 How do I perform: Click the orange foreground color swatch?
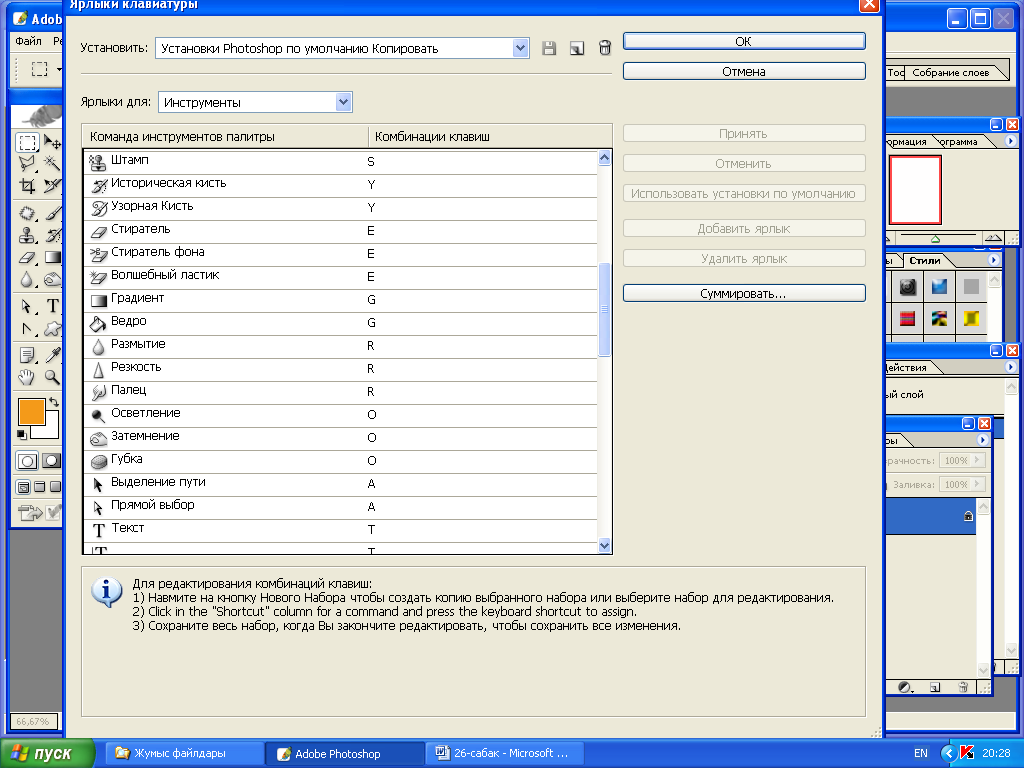click(31, 412)
